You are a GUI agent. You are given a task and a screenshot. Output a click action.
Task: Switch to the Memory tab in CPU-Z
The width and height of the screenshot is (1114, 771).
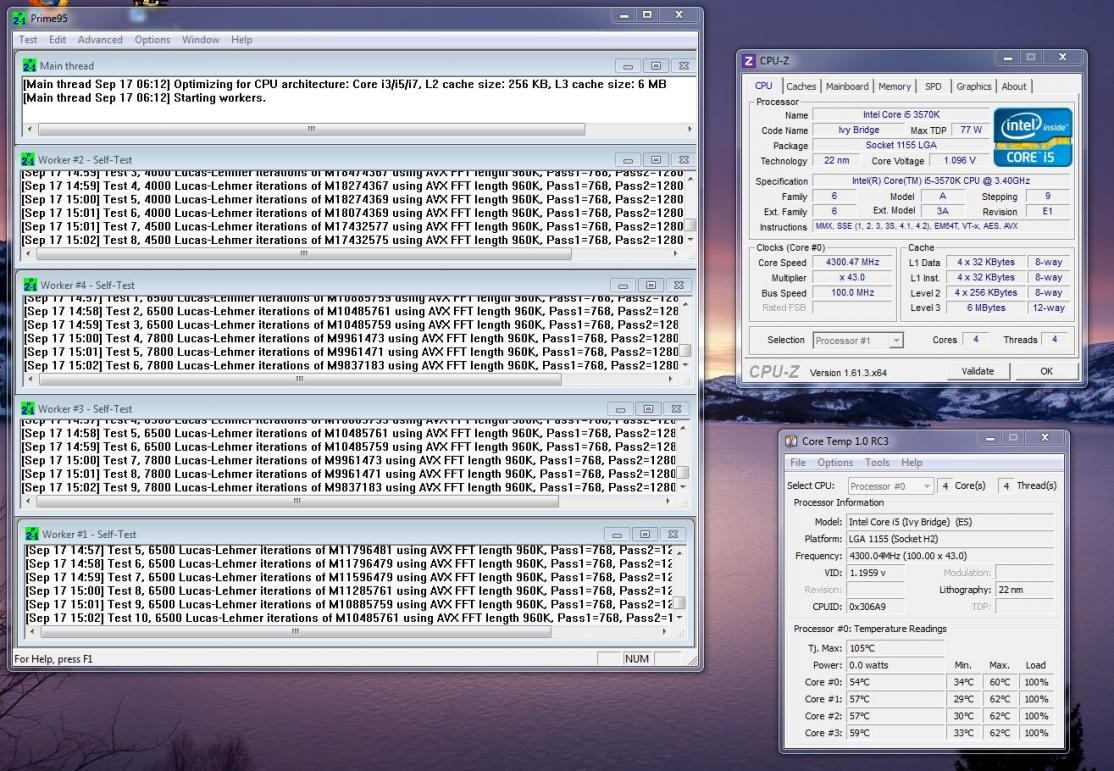[894, 86]
